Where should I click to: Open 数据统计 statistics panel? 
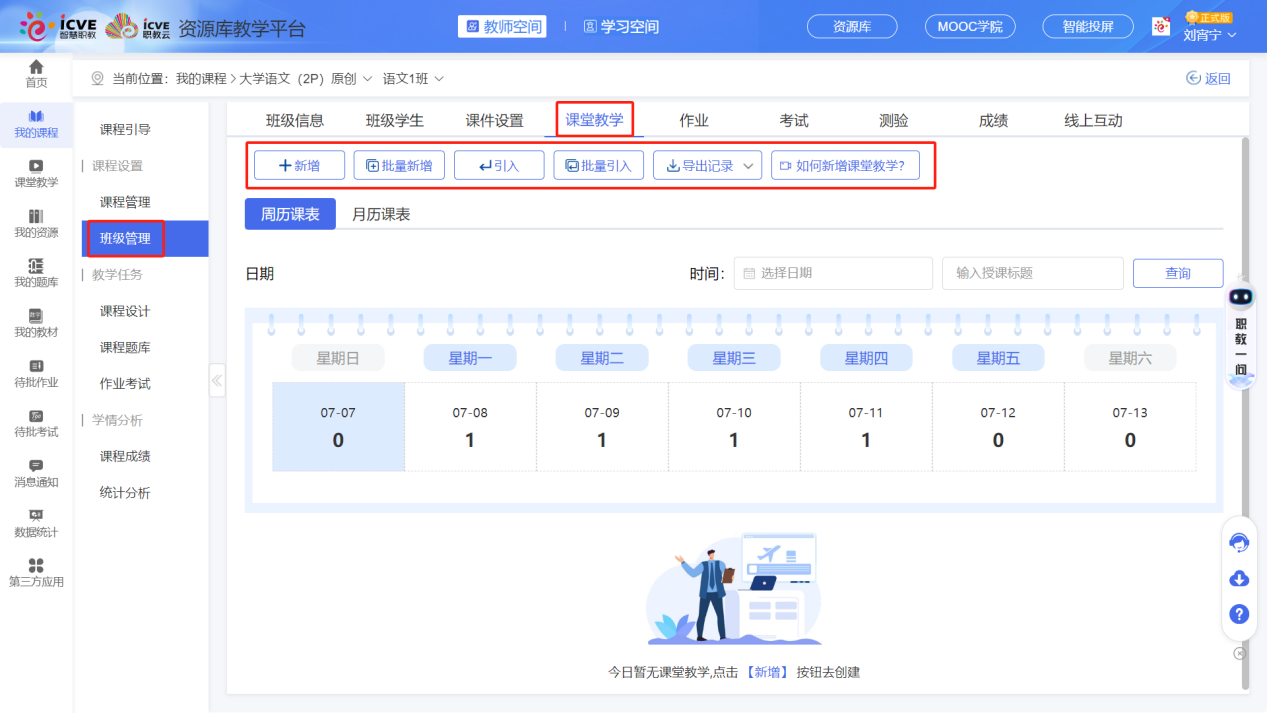[x=36, y=520]
